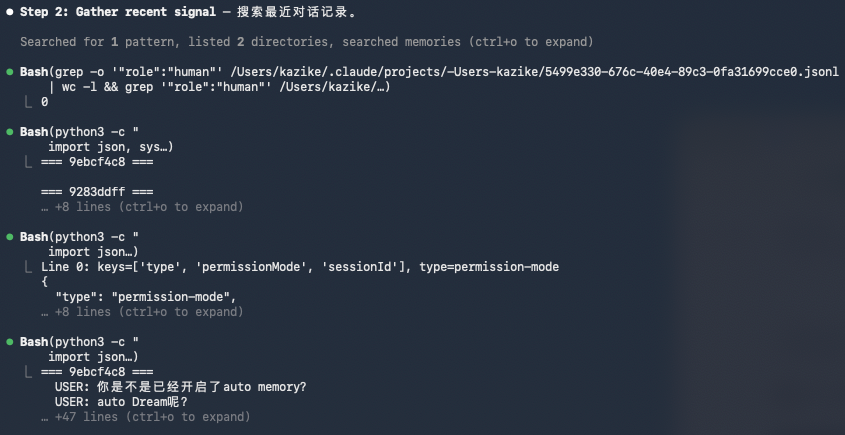845x435 pixels.
Task: Click the white bullet beside Step 2 heading
Action: [9, 13]
